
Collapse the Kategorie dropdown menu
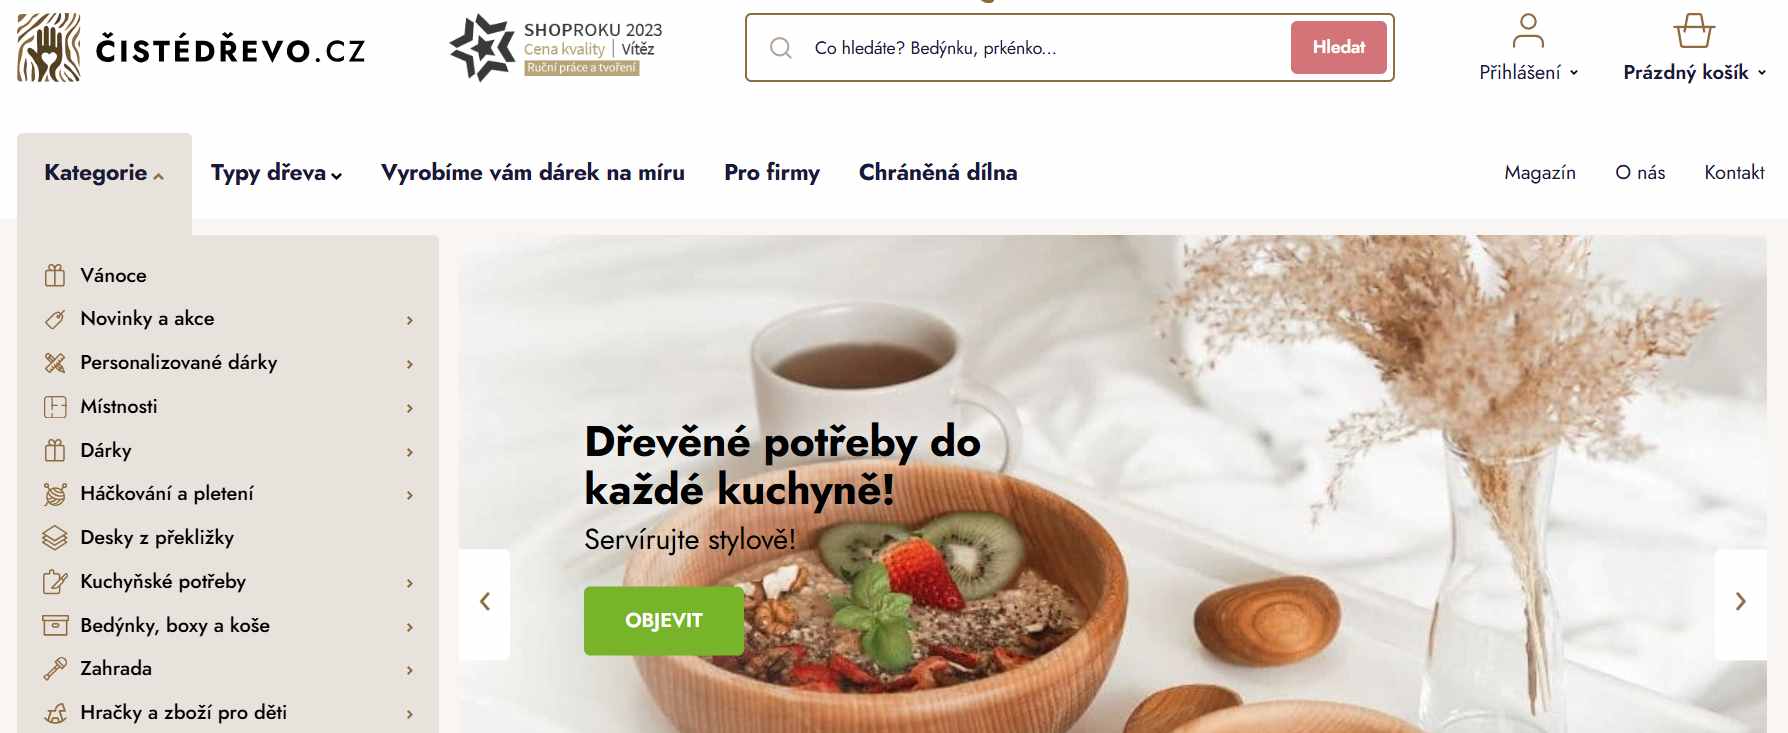coord(104,173)
